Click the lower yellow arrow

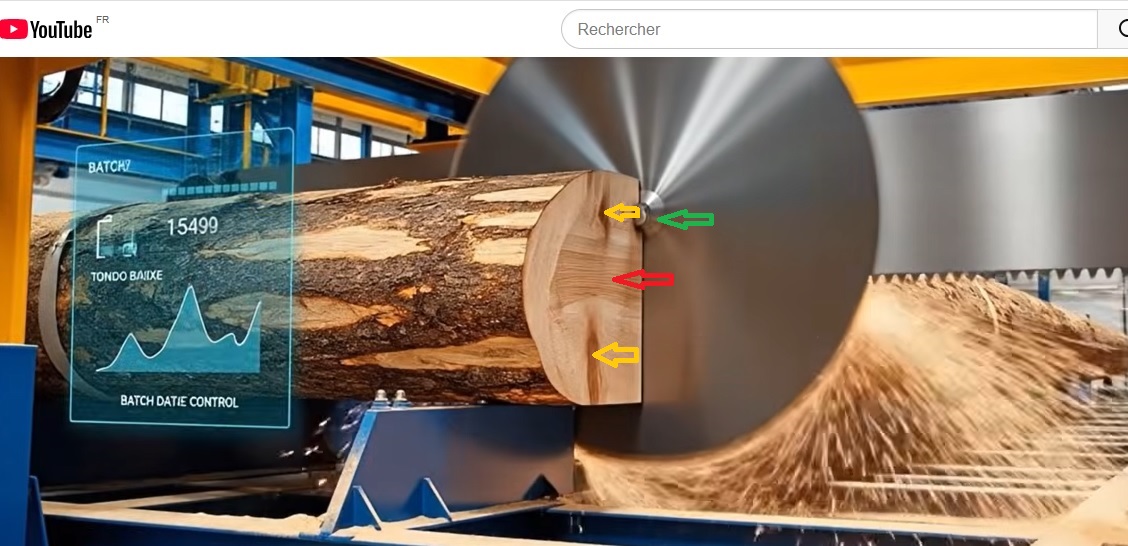coord(615,355)
